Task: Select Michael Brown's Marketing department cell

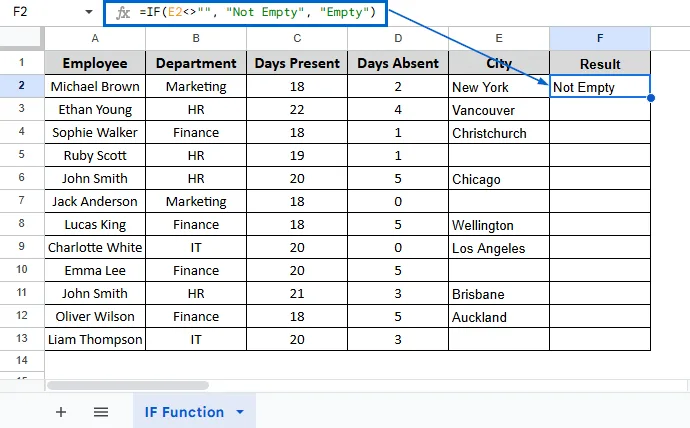Action: coord(196,86)
